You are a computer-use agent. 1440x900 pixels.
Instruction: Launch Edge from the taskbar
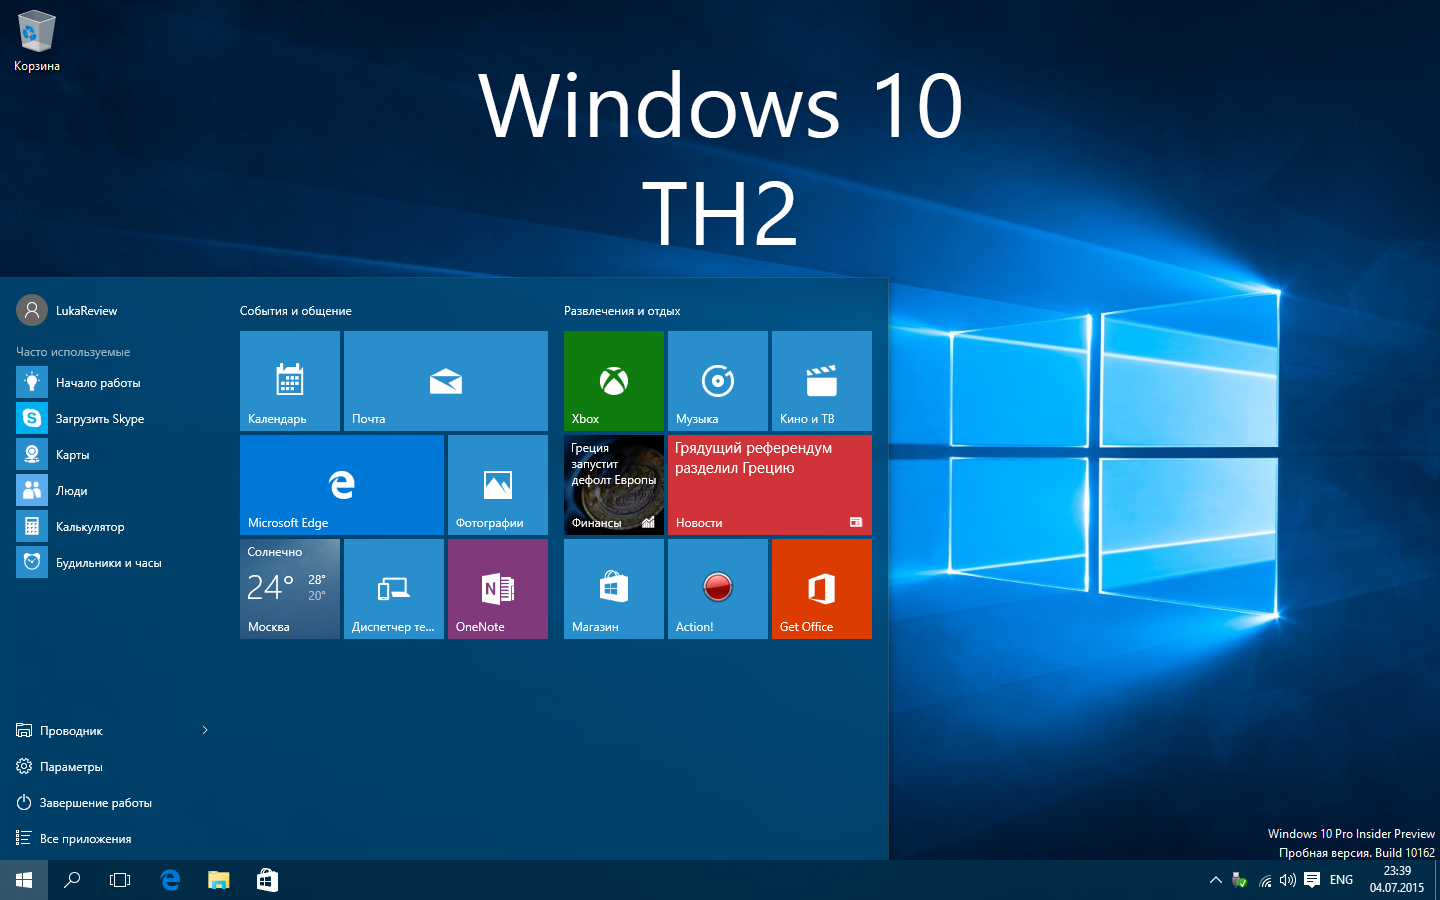point(170,880)
